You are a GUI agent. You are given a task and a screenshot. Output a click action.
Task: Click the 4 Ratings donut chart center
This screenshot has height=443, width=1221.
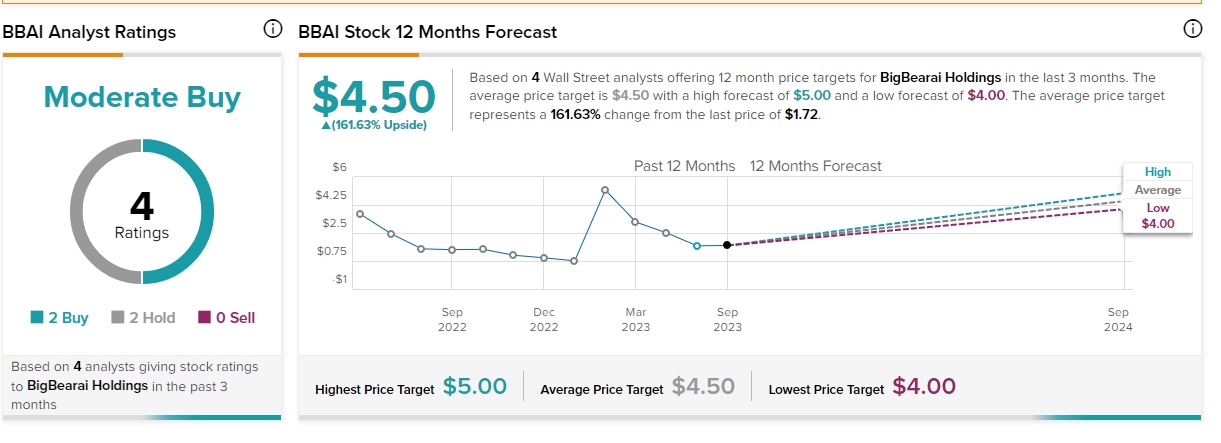click(x=142, y=215)
